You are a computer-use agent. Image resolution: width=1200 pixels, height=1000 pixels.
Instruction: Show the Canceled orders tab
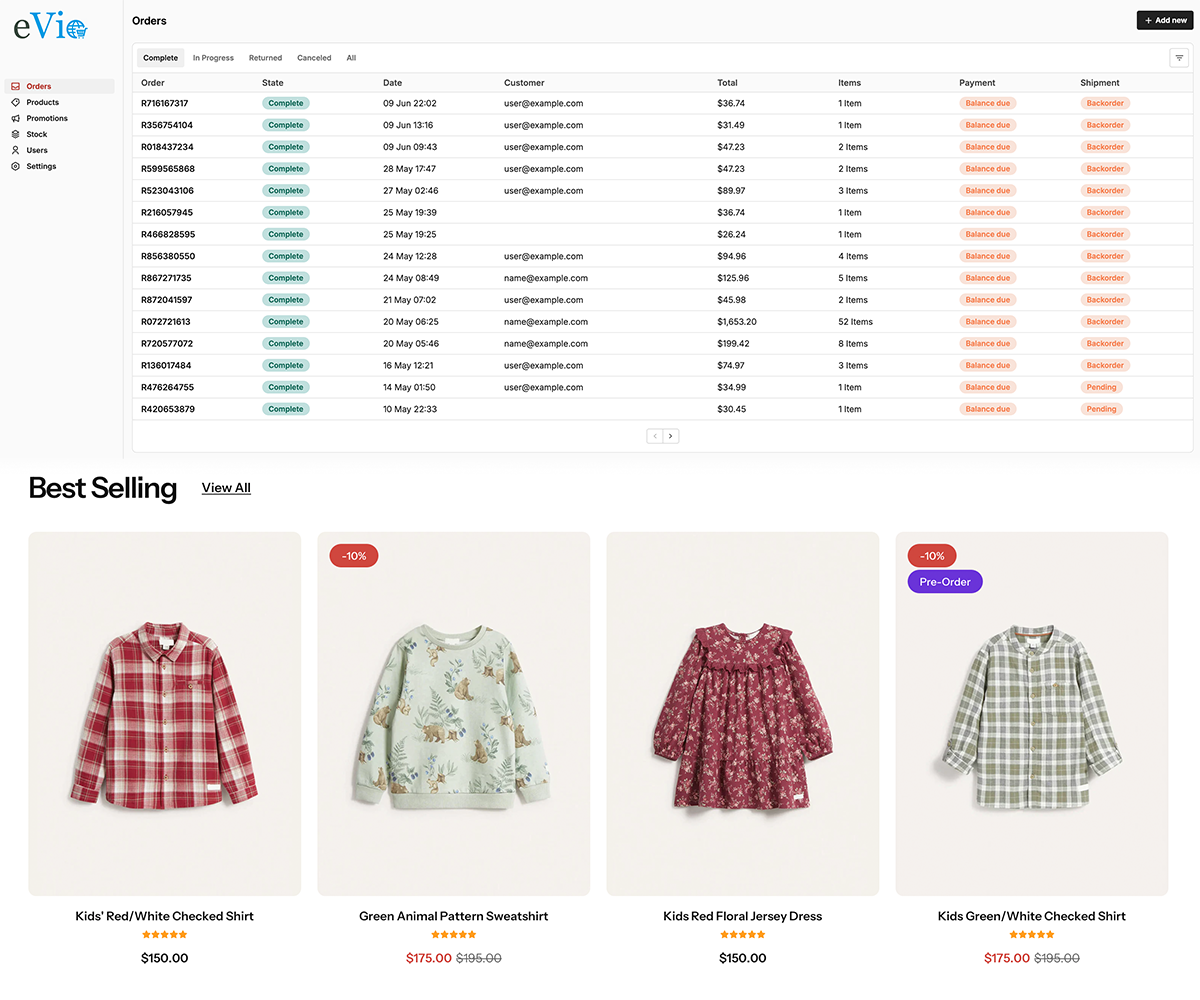tap(314, 58)
